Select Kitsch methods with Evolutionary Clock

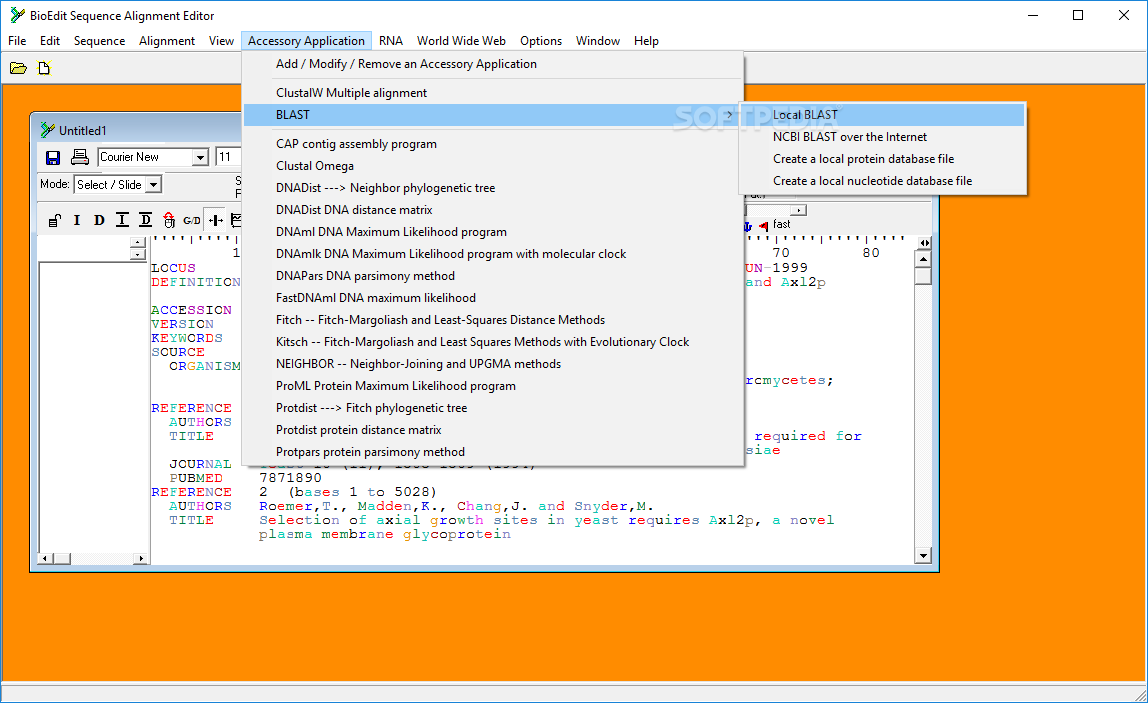coord(493,342)
